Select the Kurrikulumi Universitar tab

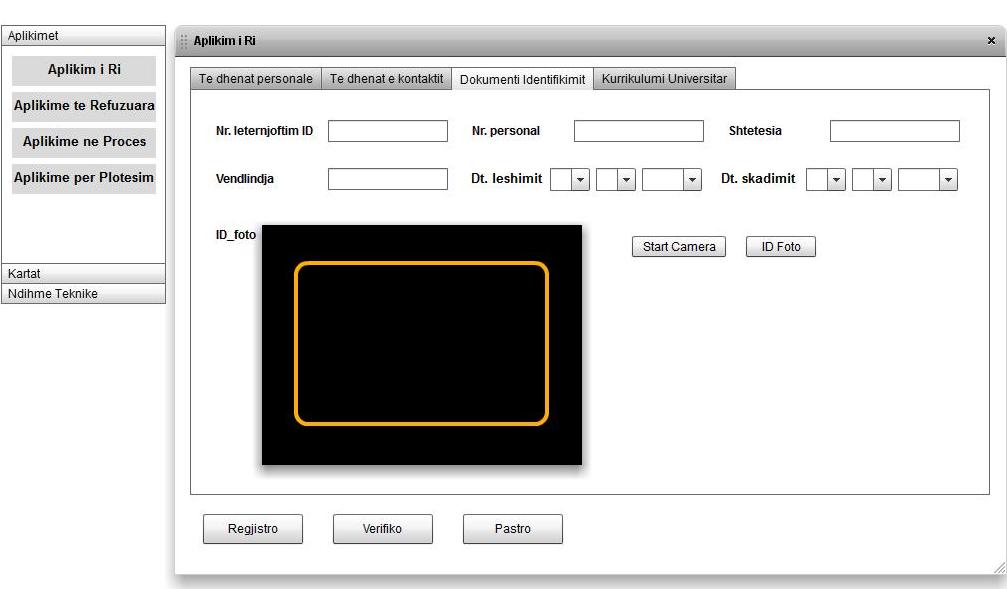pos(664,79)
